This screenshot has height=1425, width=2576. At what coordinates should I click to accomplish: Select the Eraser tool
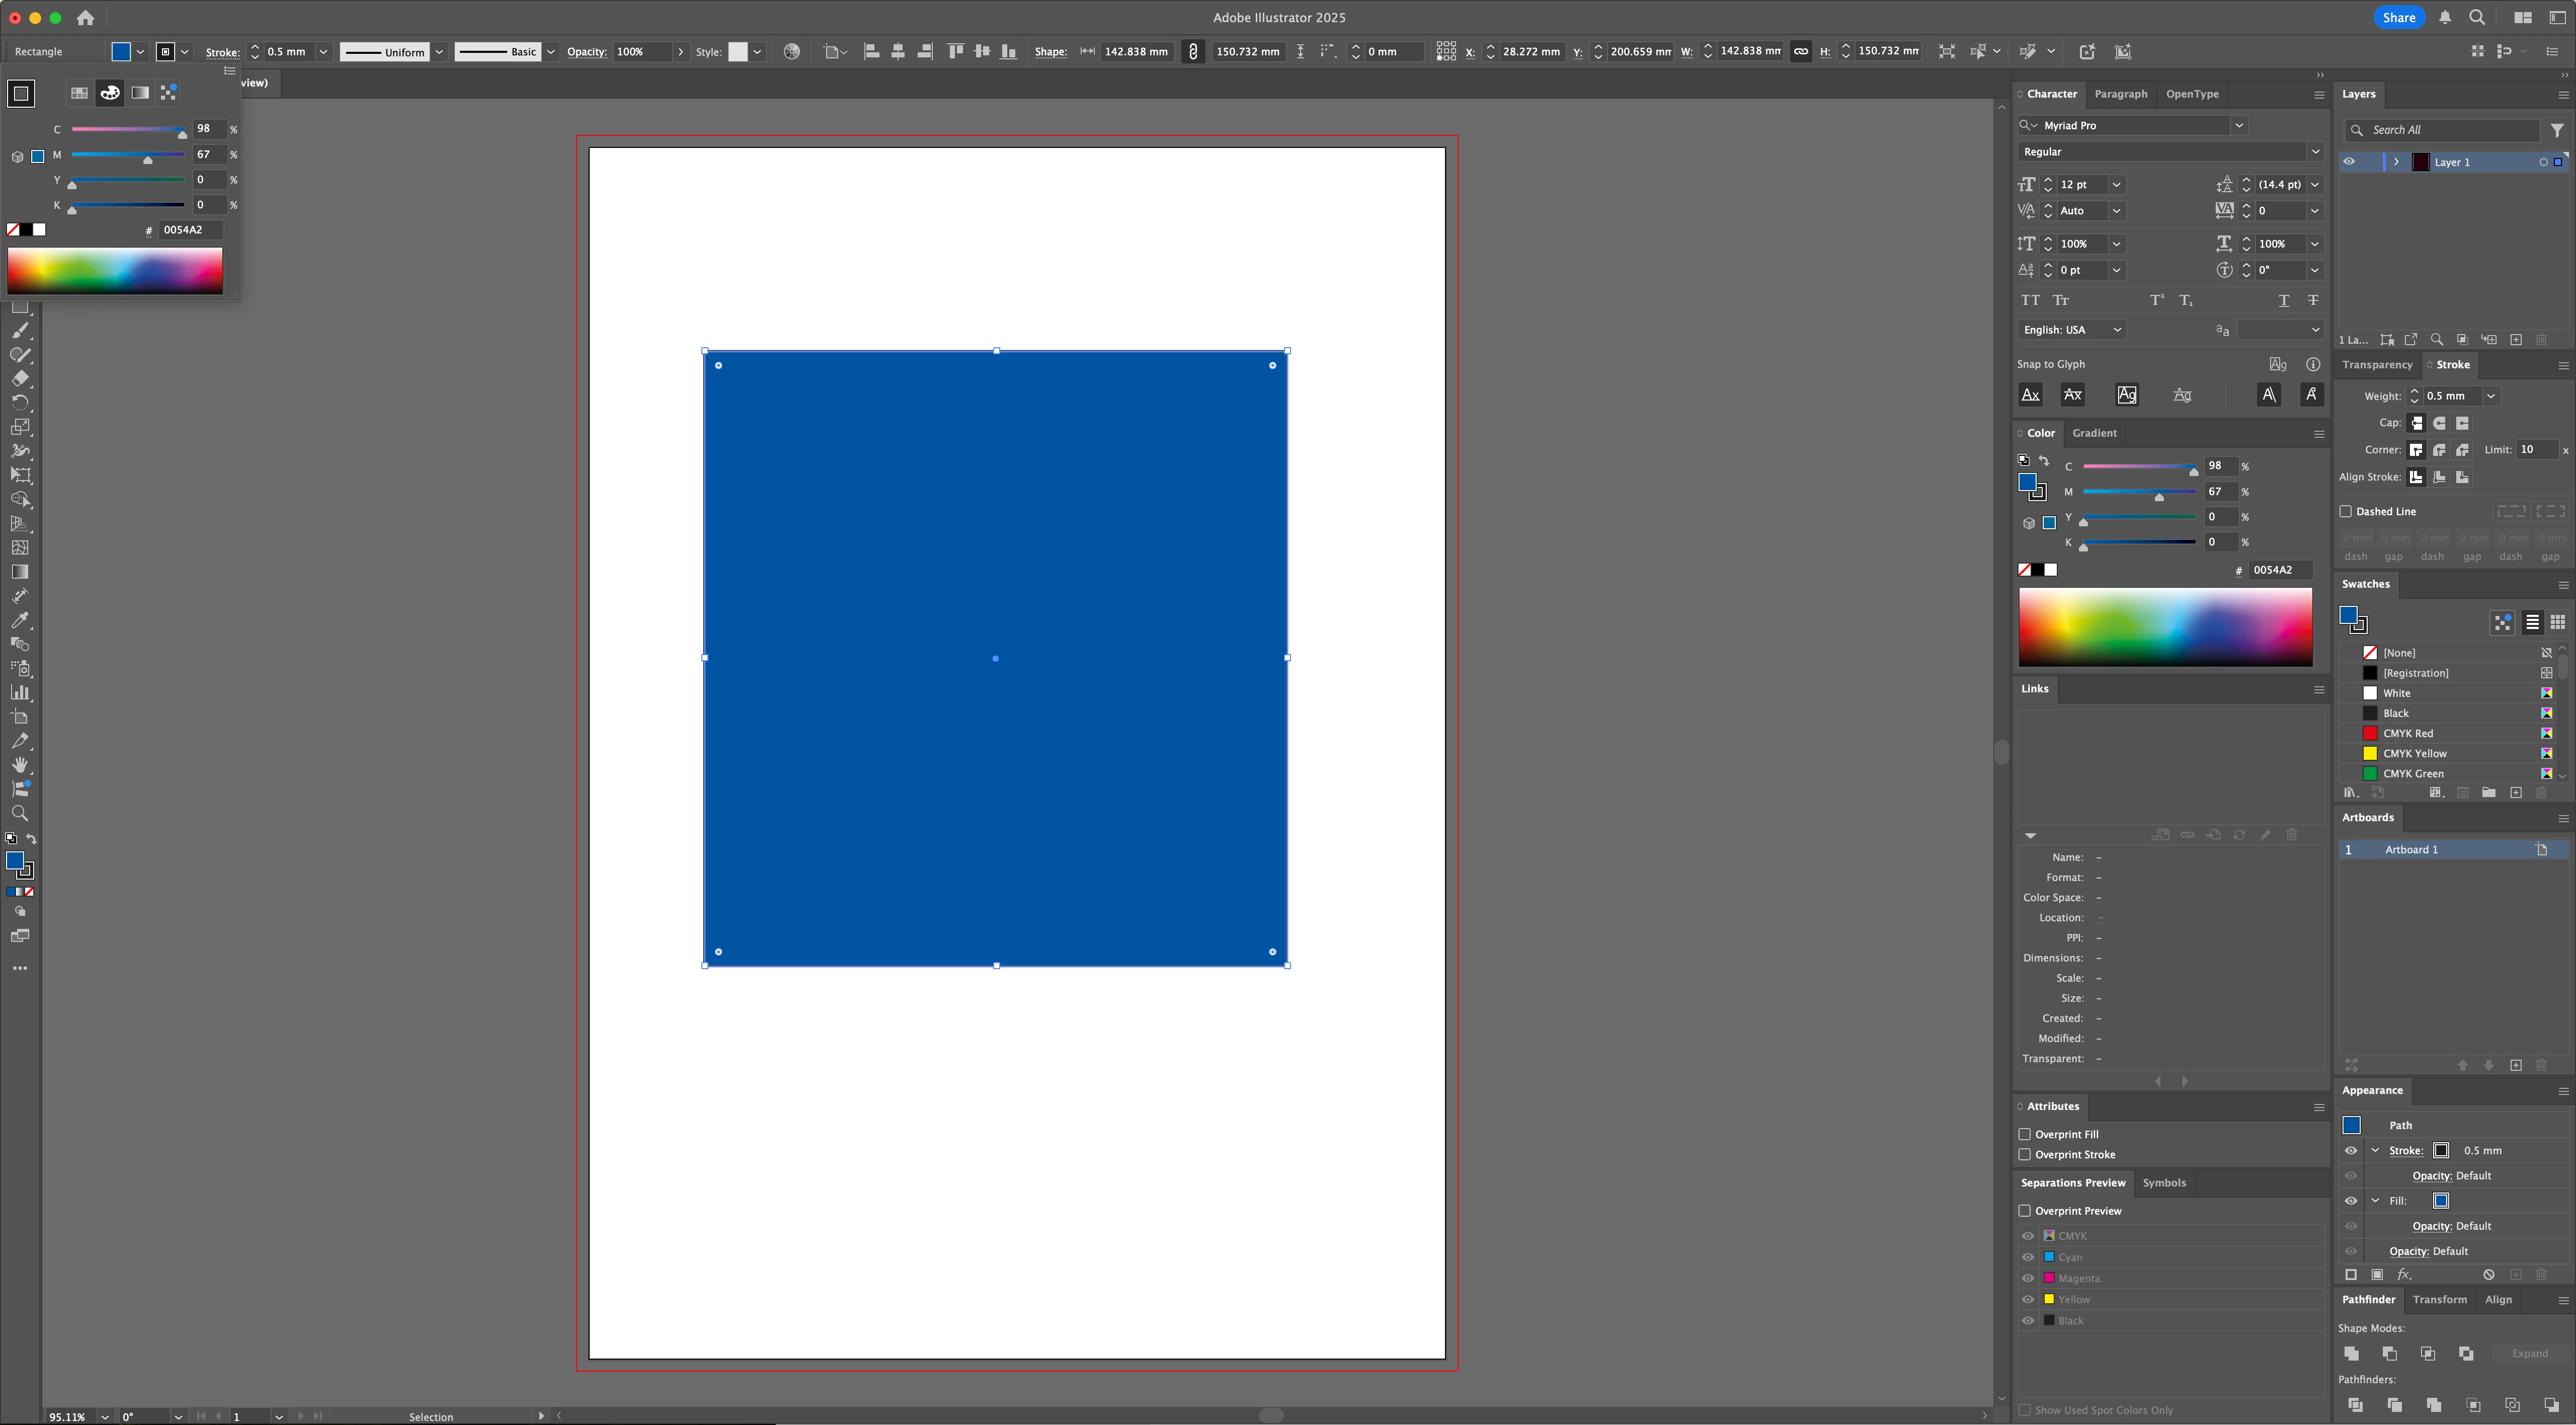point(20,378)
